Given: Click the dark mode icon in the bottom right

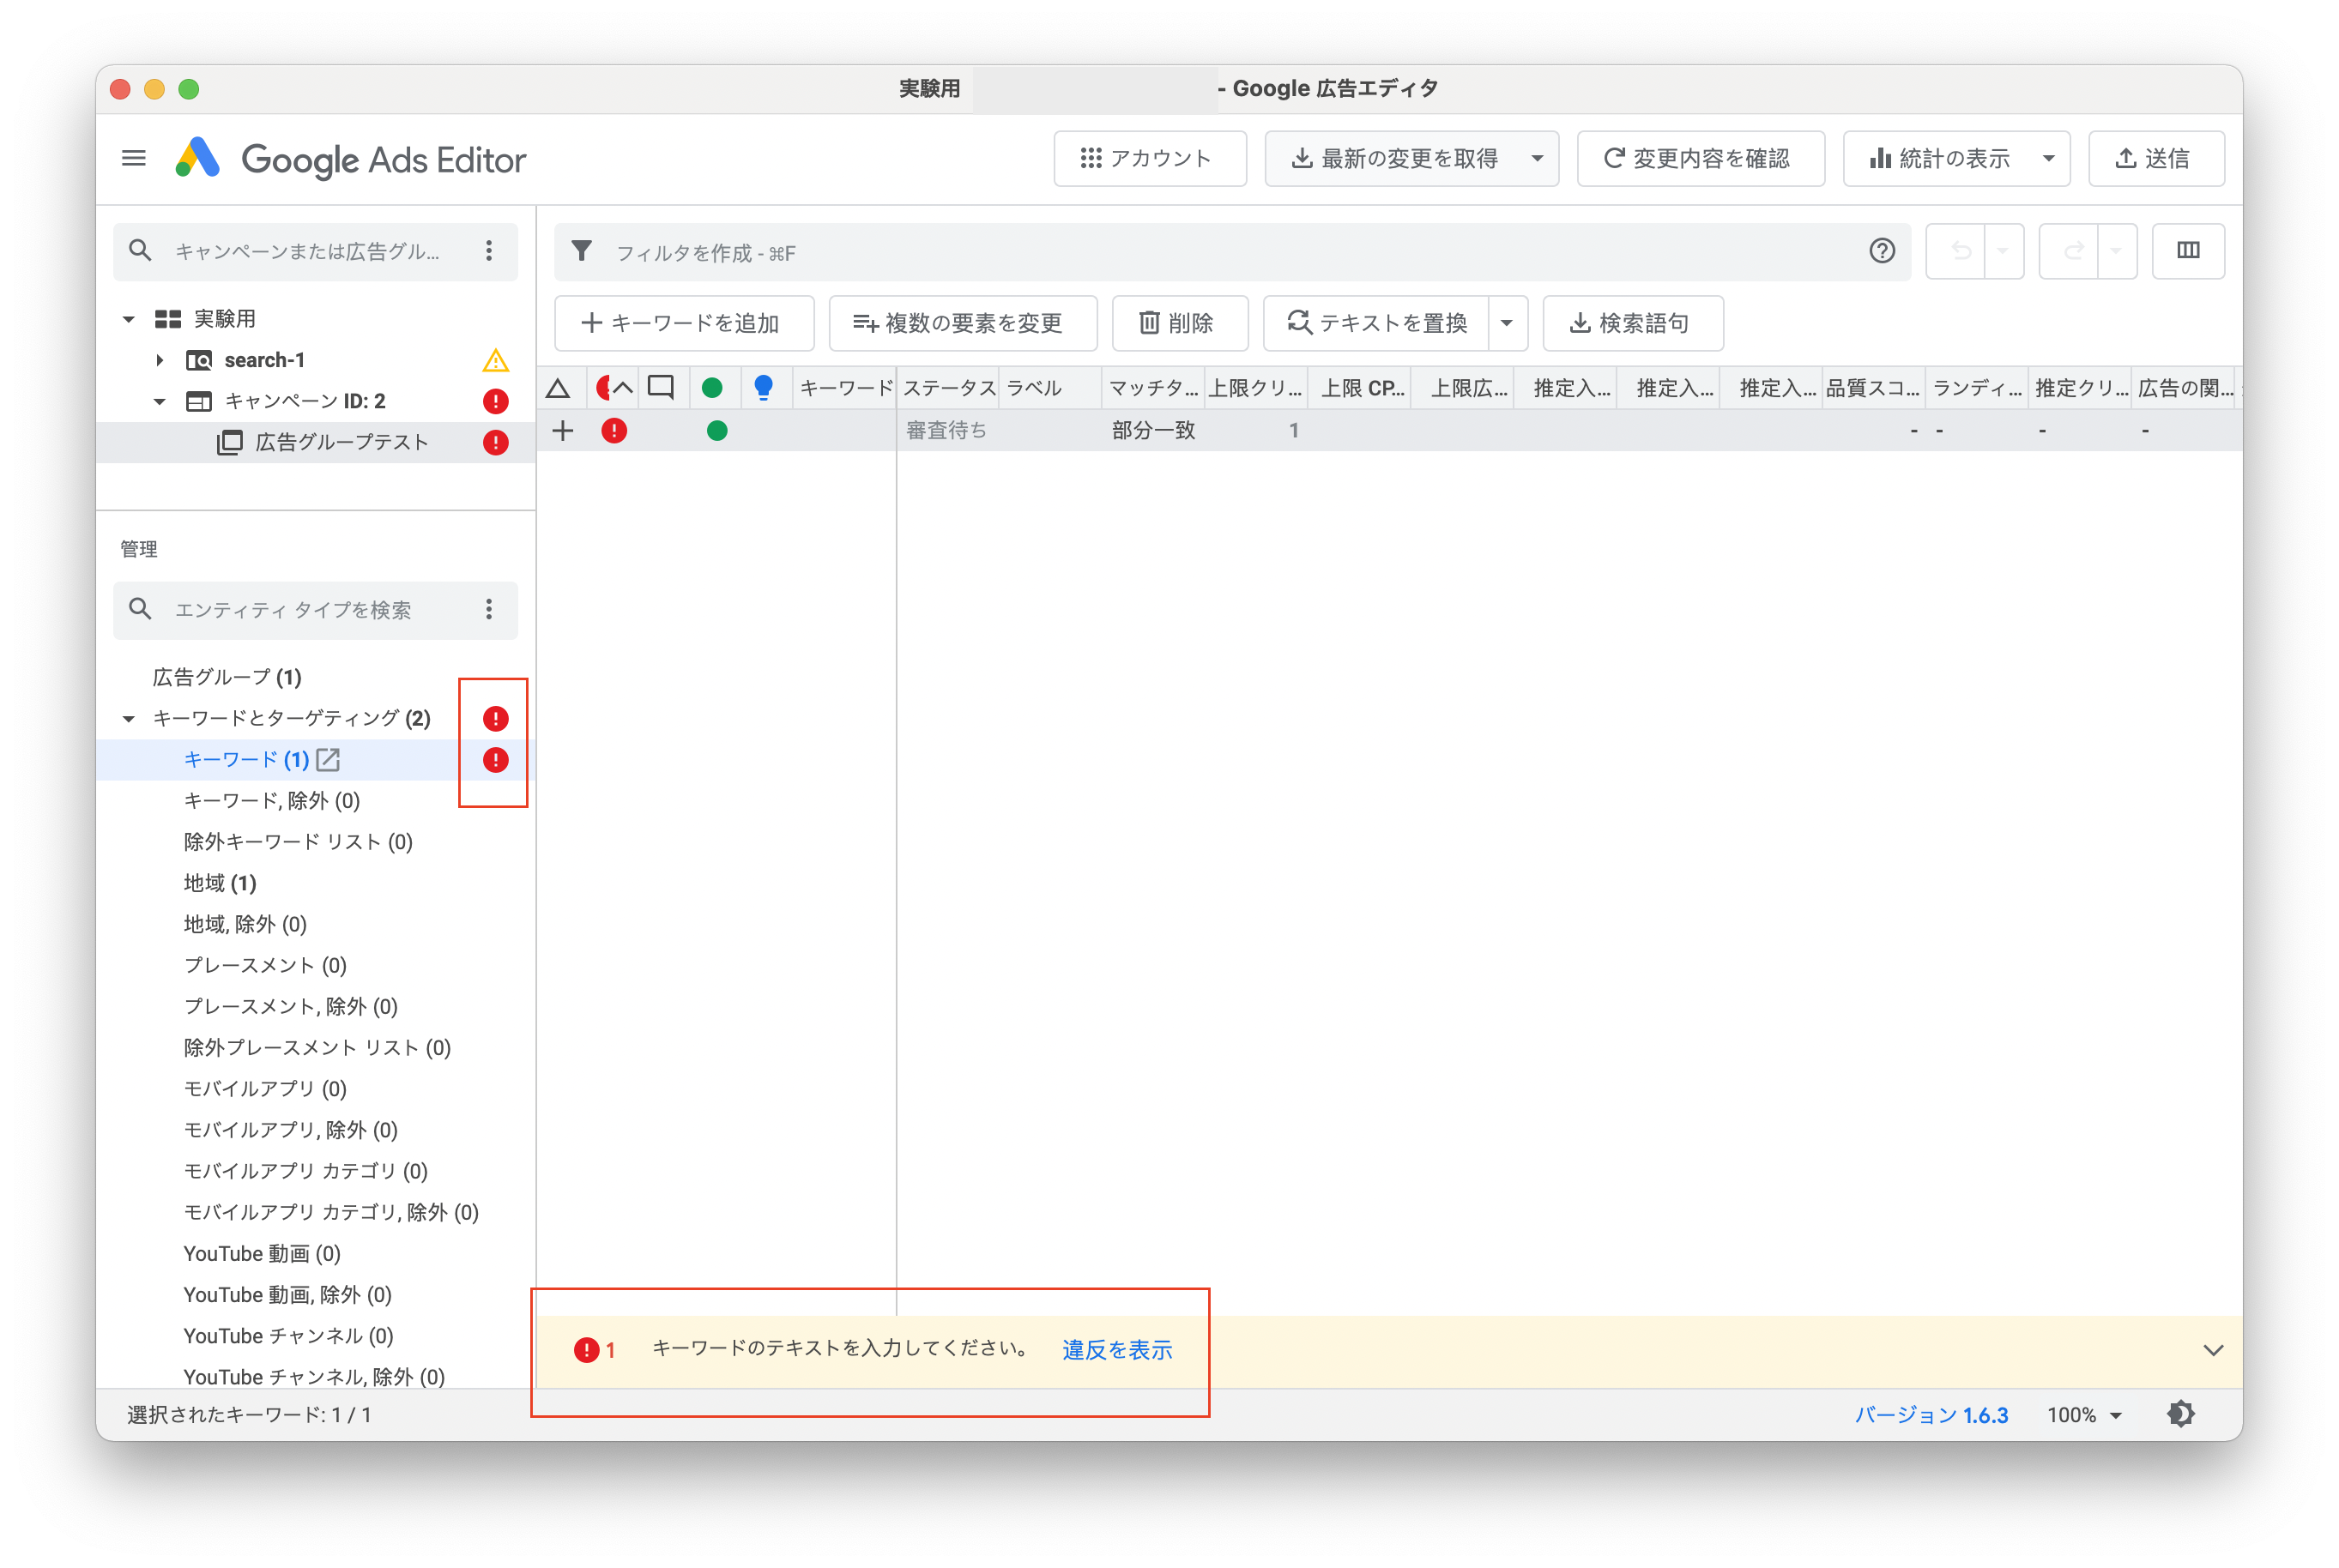Looking at the screenshot, I should point(2181,1413).
